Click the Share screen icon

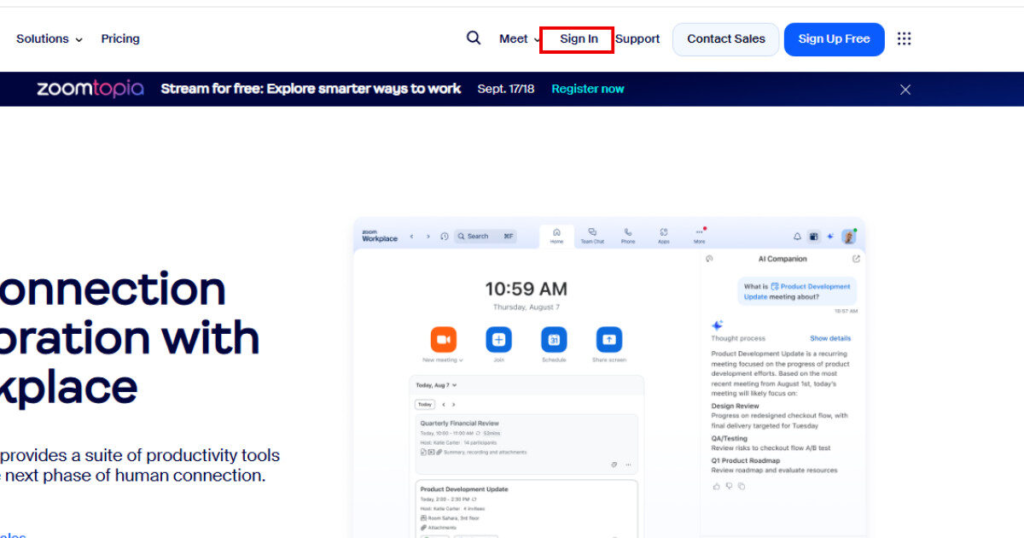pyautogui.click(x=609, y=340)
